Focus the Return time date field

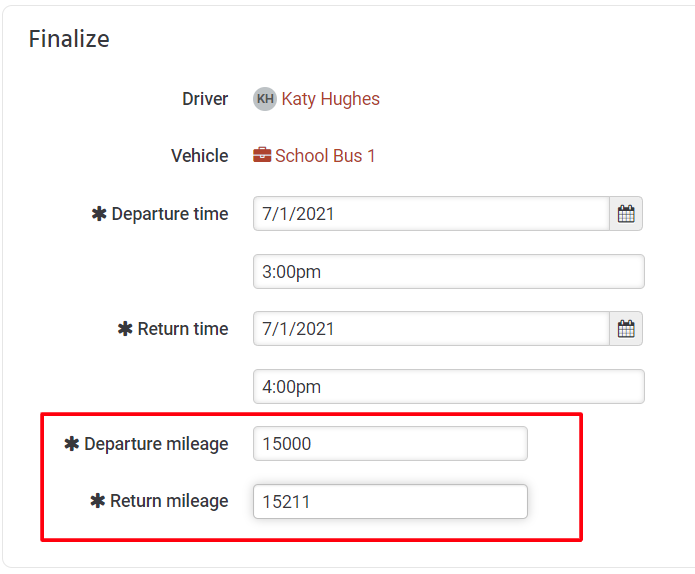point(431,329)
